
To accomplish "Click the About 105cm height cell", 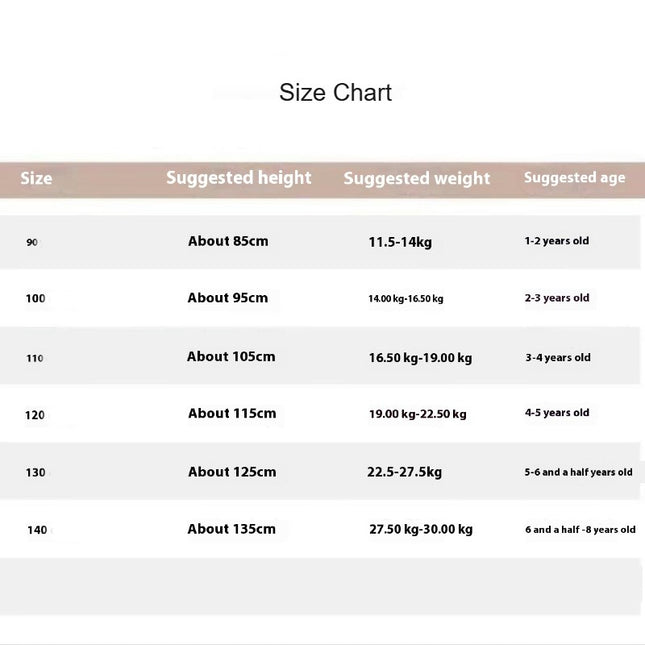I will pos(231,357).
